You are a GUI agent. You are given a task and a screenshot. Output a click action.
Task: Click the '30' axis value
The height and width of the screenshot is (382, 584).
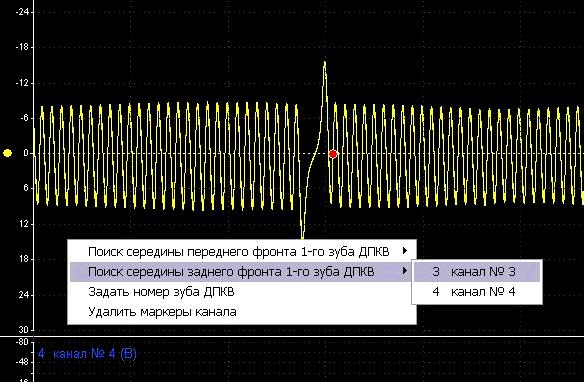click(23, 330)
